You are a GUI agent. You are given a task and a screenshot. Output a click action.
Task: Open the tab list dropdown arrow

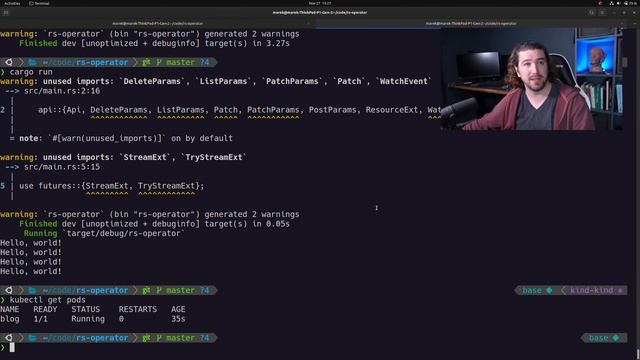click(635, 24)
